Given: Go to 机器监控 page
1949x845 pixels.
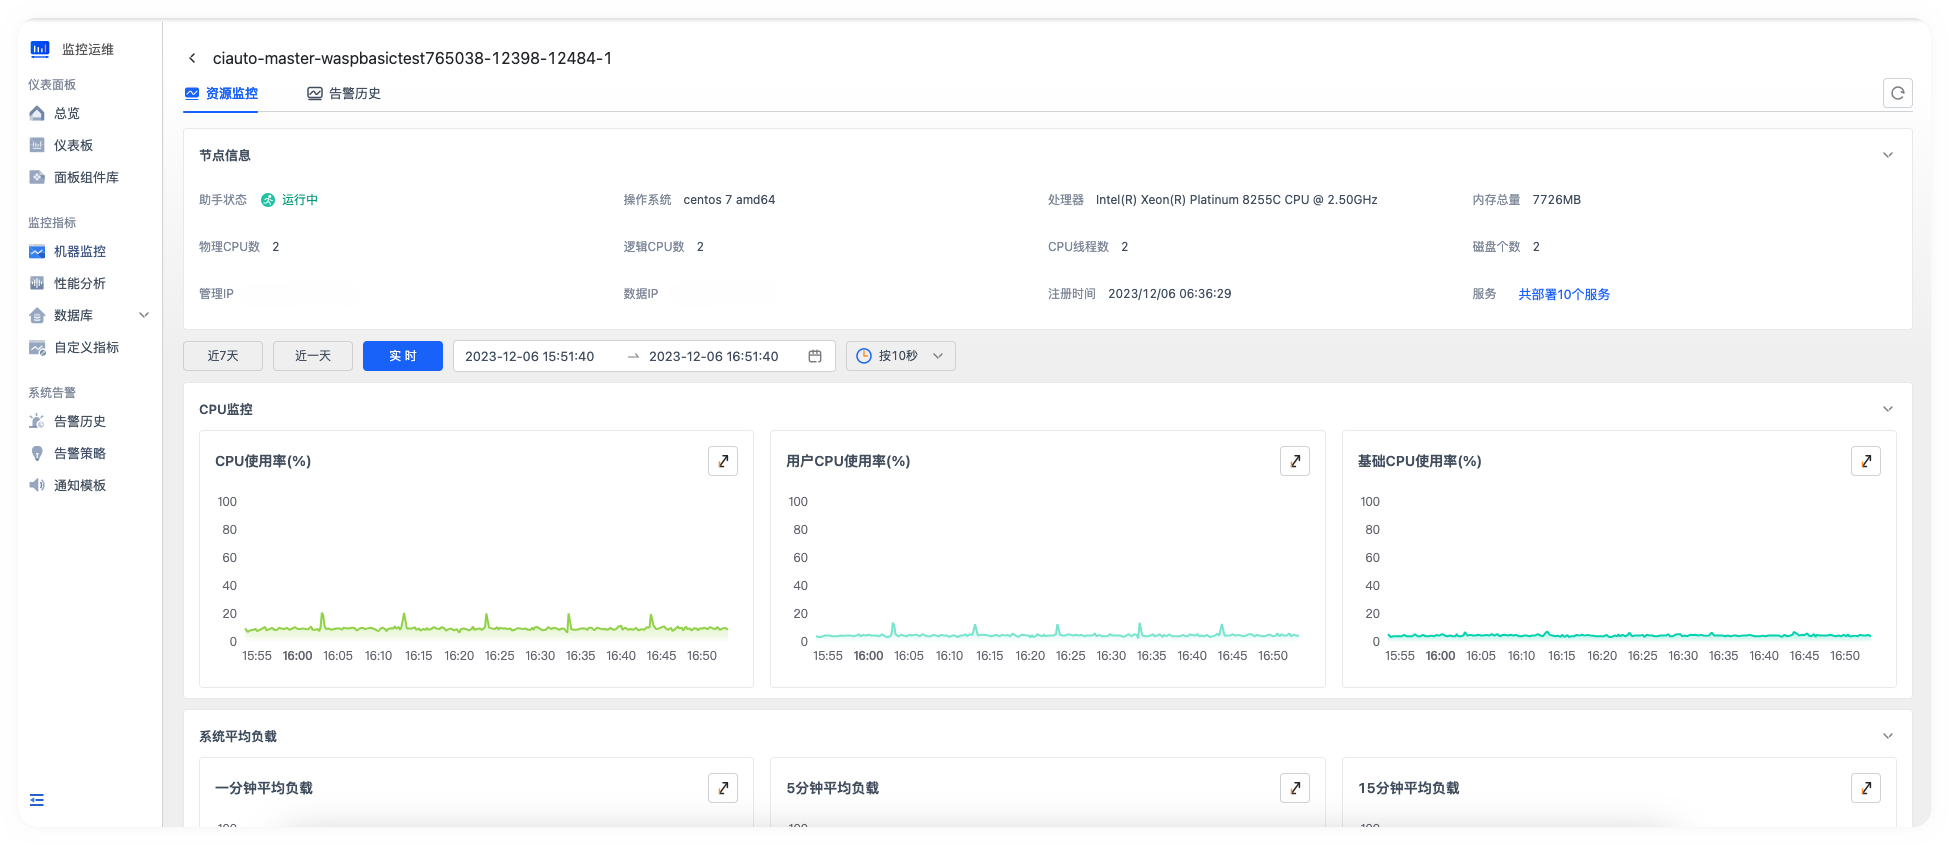Looking at the screenshot, I should 80,252.
